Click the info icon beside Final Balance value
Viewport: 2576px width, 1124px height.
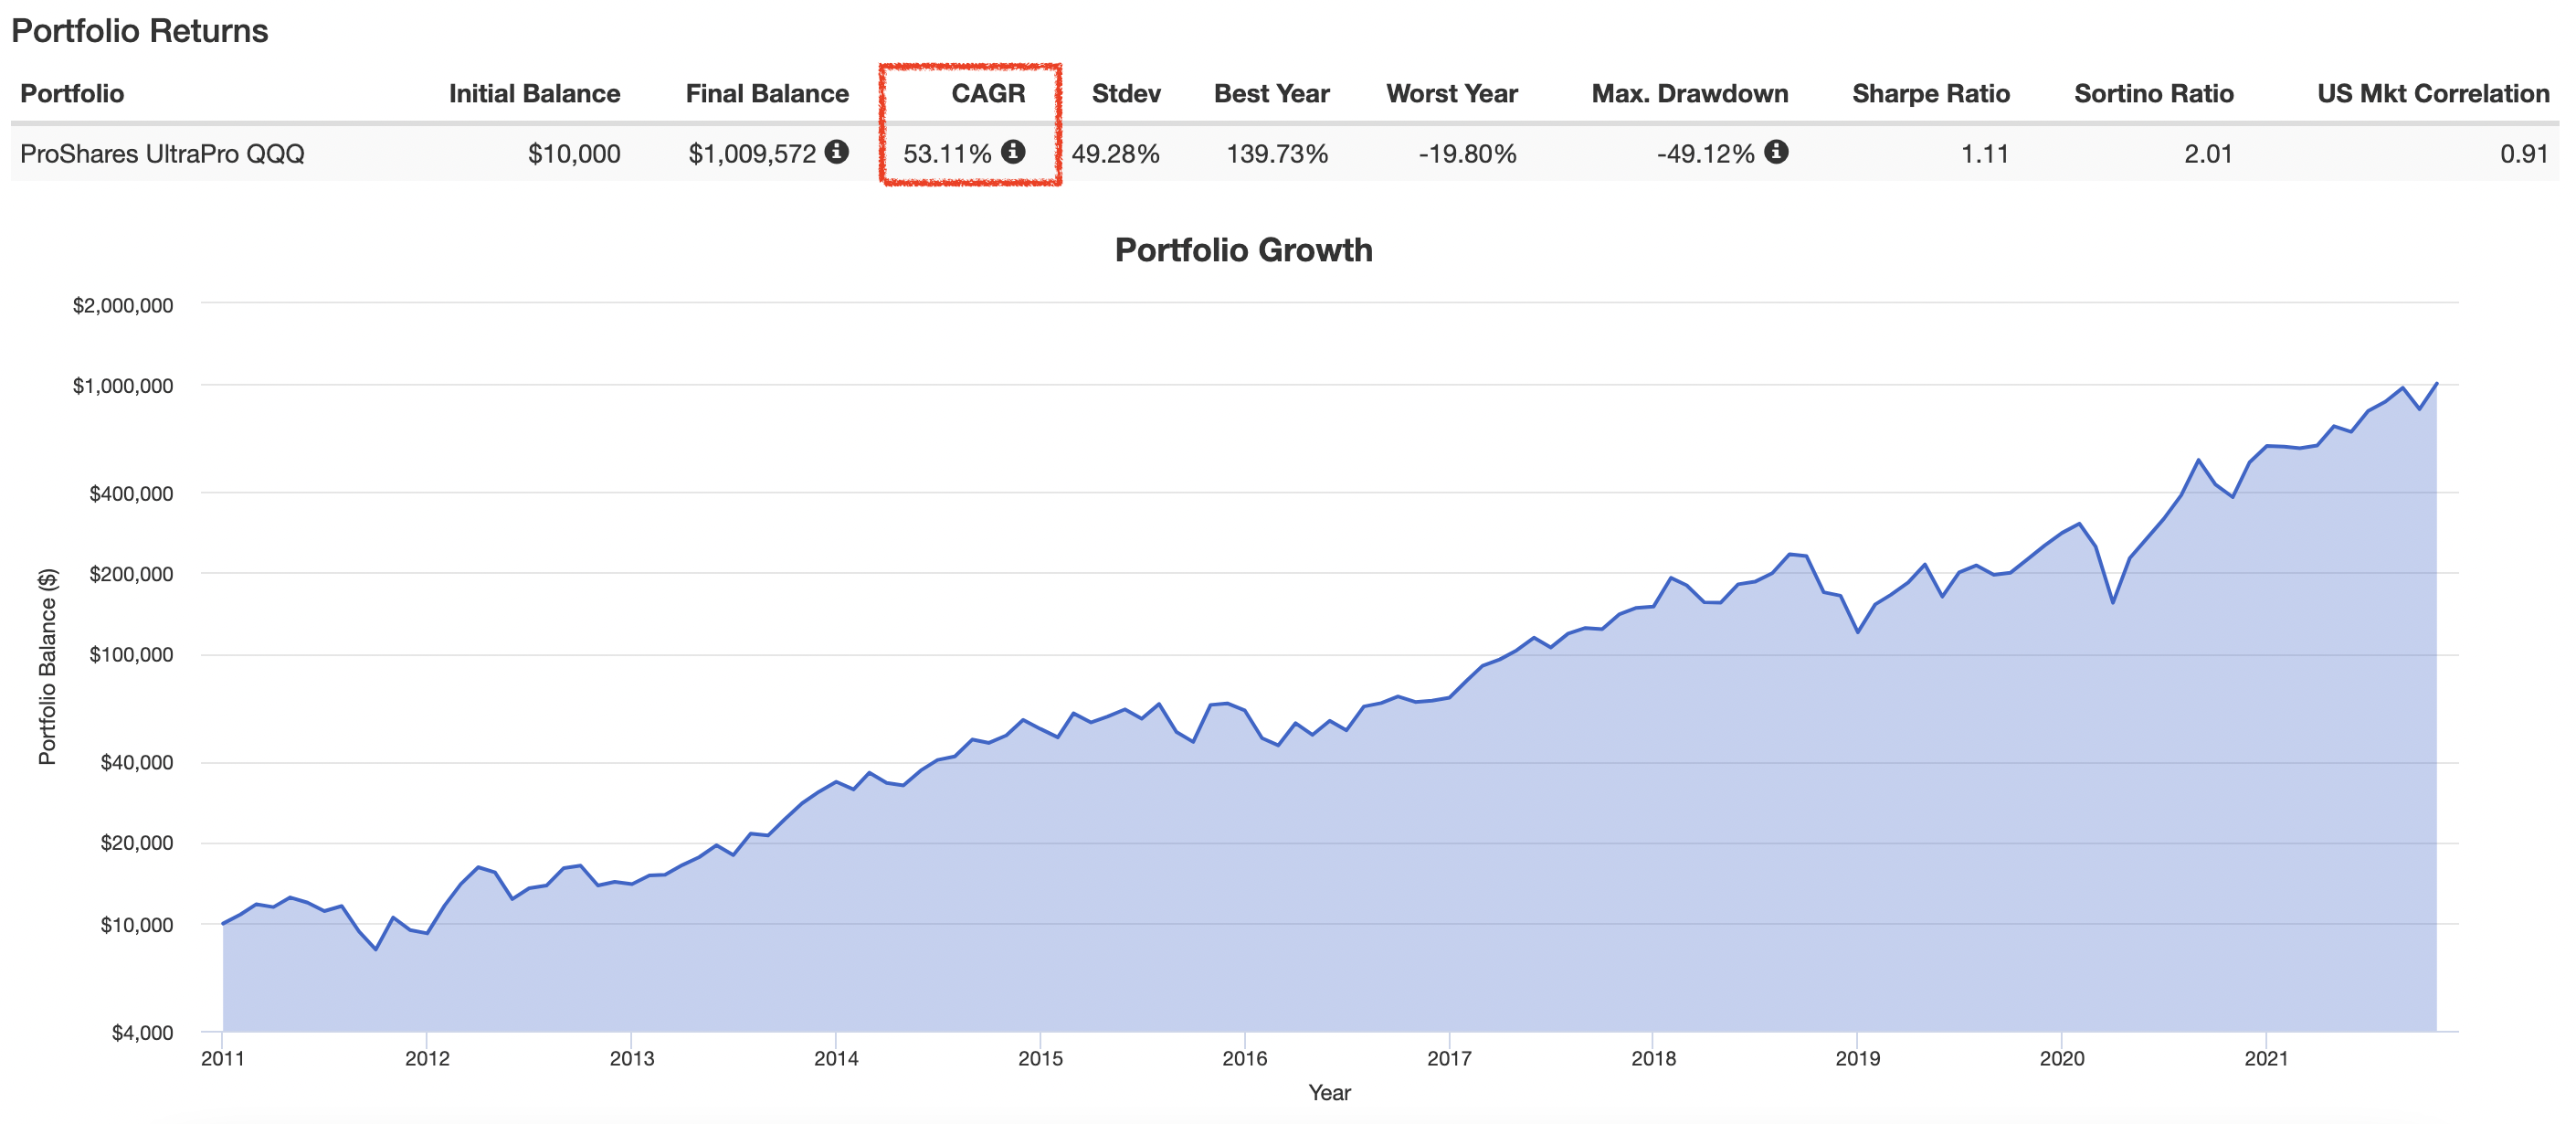pyautogui.click(x=837, y=152)
